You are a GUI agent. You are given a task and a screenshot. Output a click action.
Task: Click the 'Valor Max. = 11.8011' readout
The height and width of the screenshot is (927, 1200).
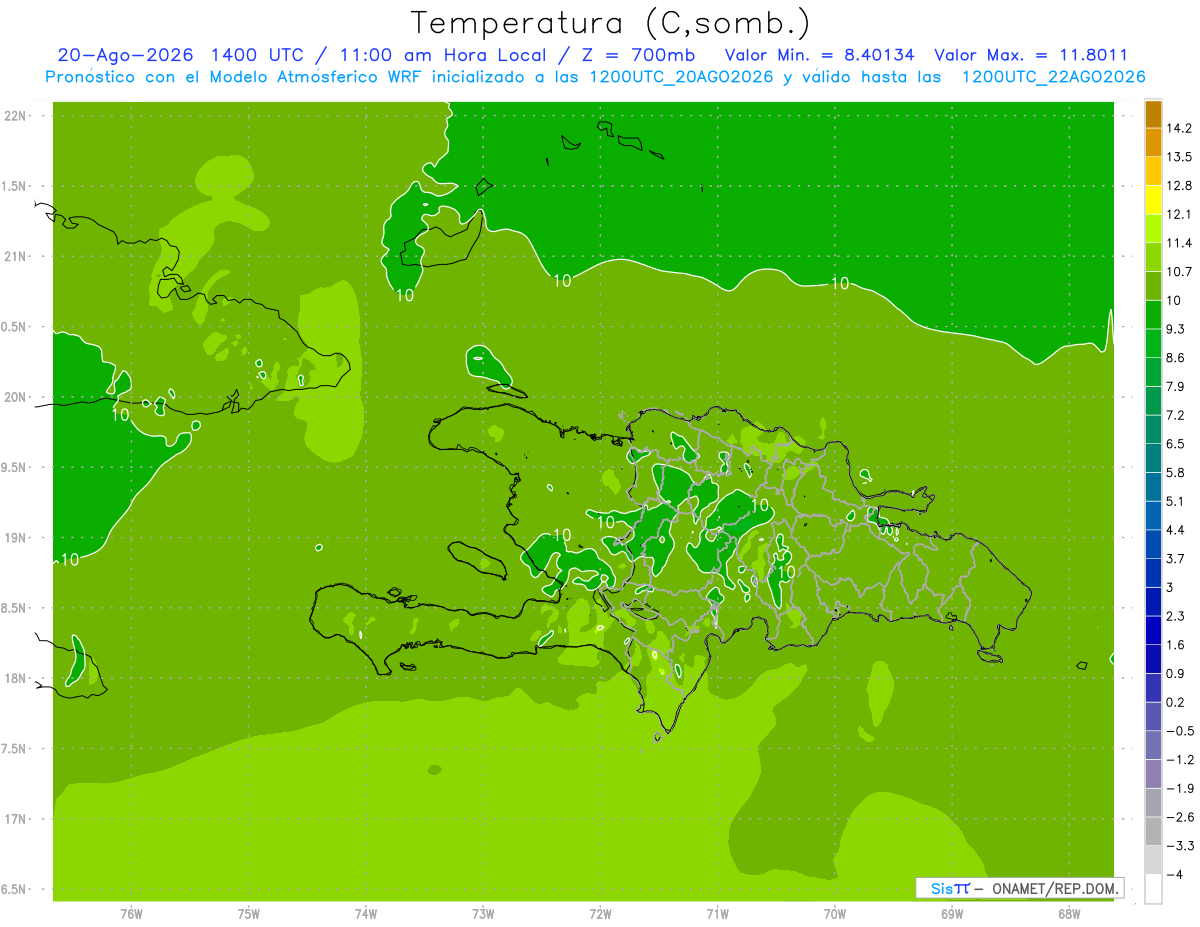click(x=1031, y=55)
